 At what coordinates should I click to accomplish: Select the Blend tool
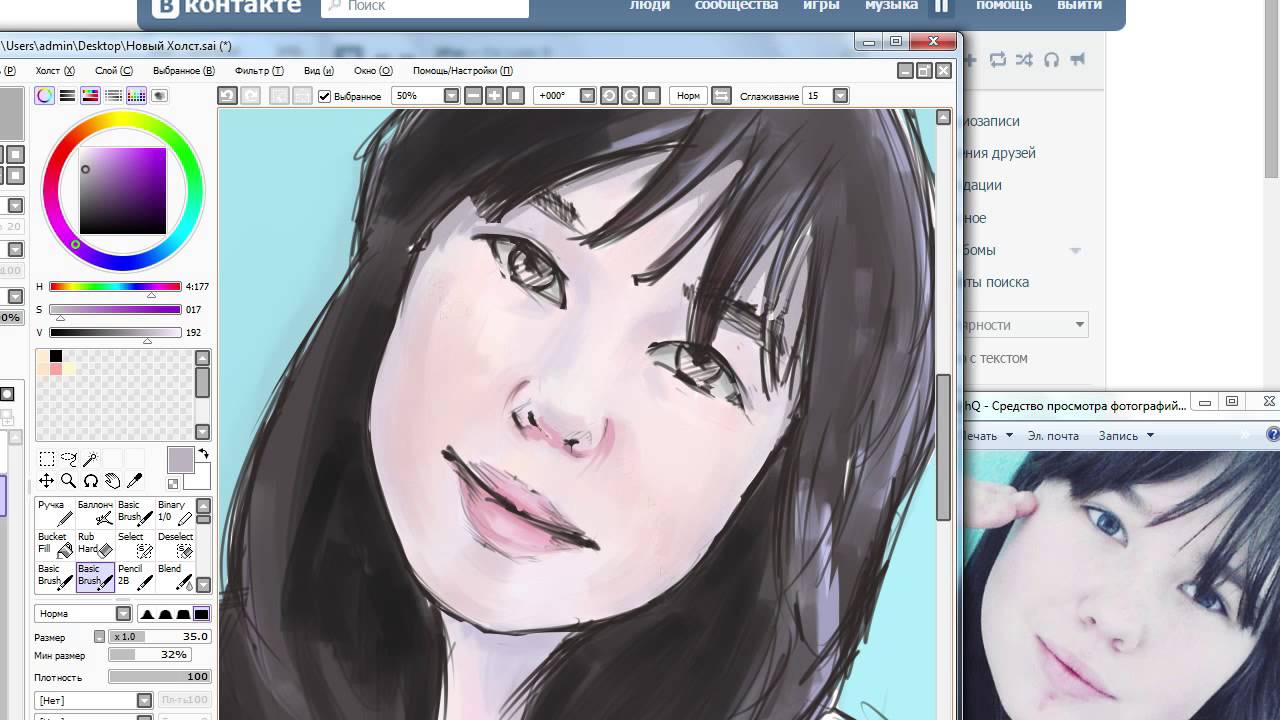point(175,576)
